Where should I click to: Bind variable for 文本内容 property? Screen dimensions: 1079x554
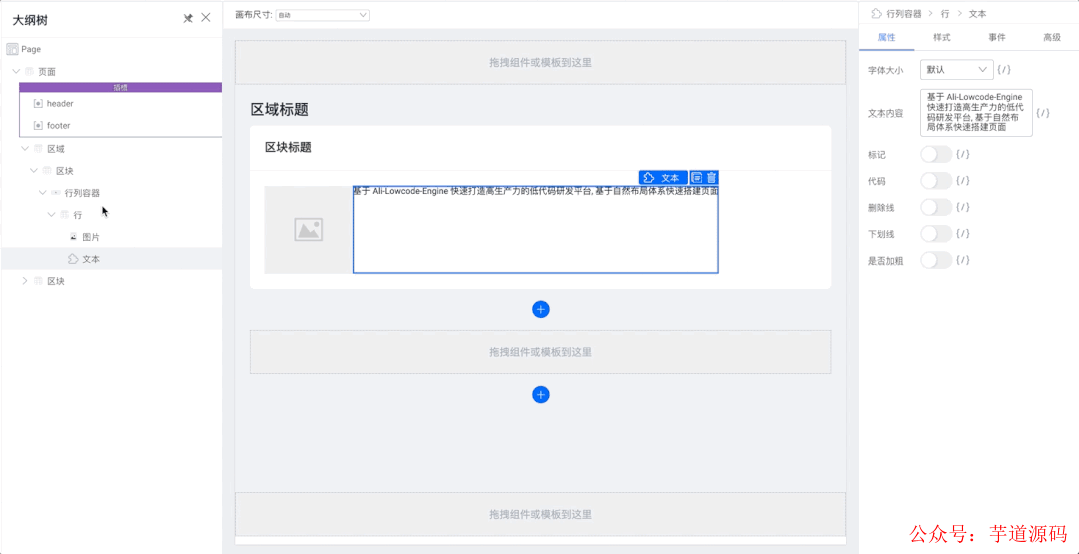[x=1043, y=113]
